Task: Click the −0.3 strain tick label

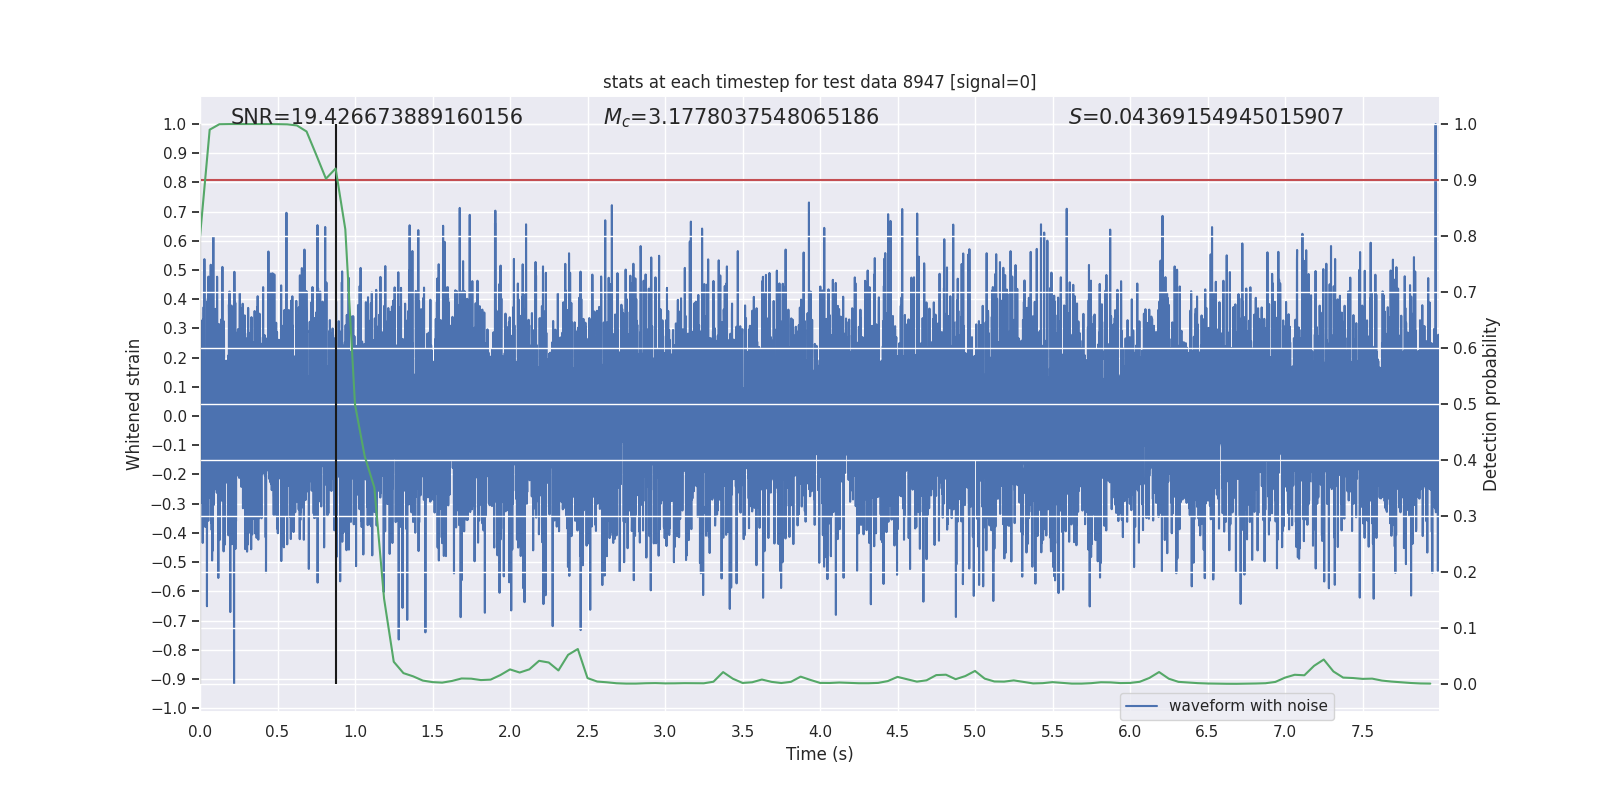Action: 169,504
